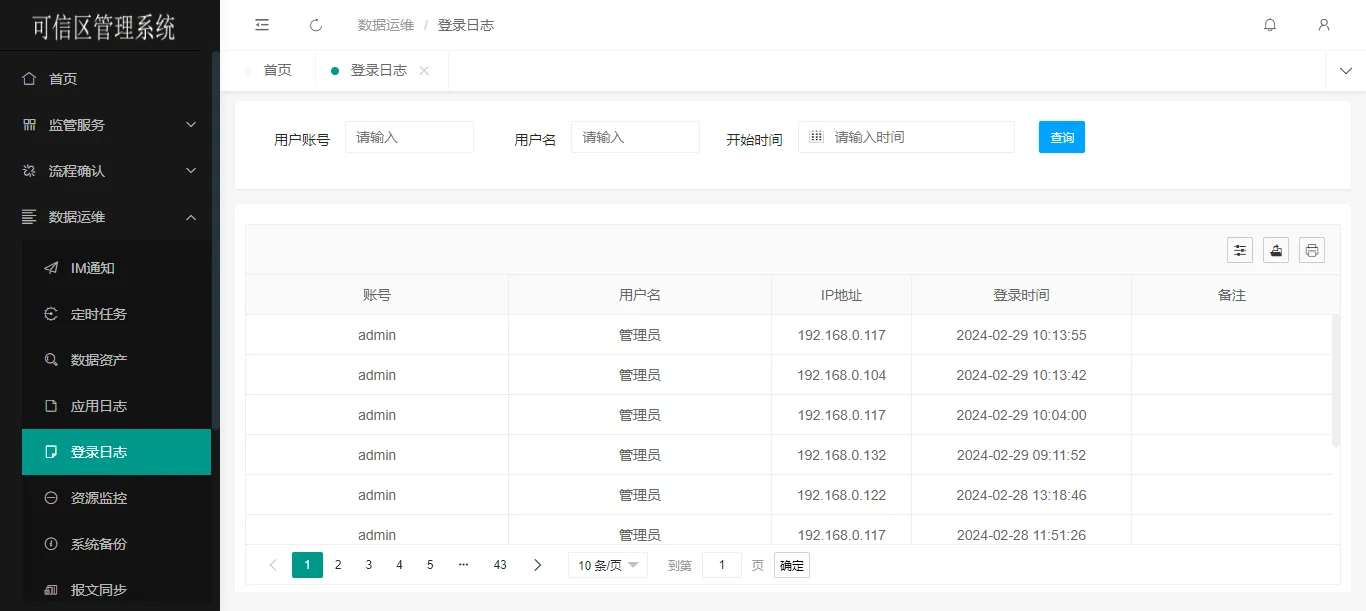Switch to the 首页 tab
The image size is (1366, 611).
pyautogui.click(x=277, y=71)
